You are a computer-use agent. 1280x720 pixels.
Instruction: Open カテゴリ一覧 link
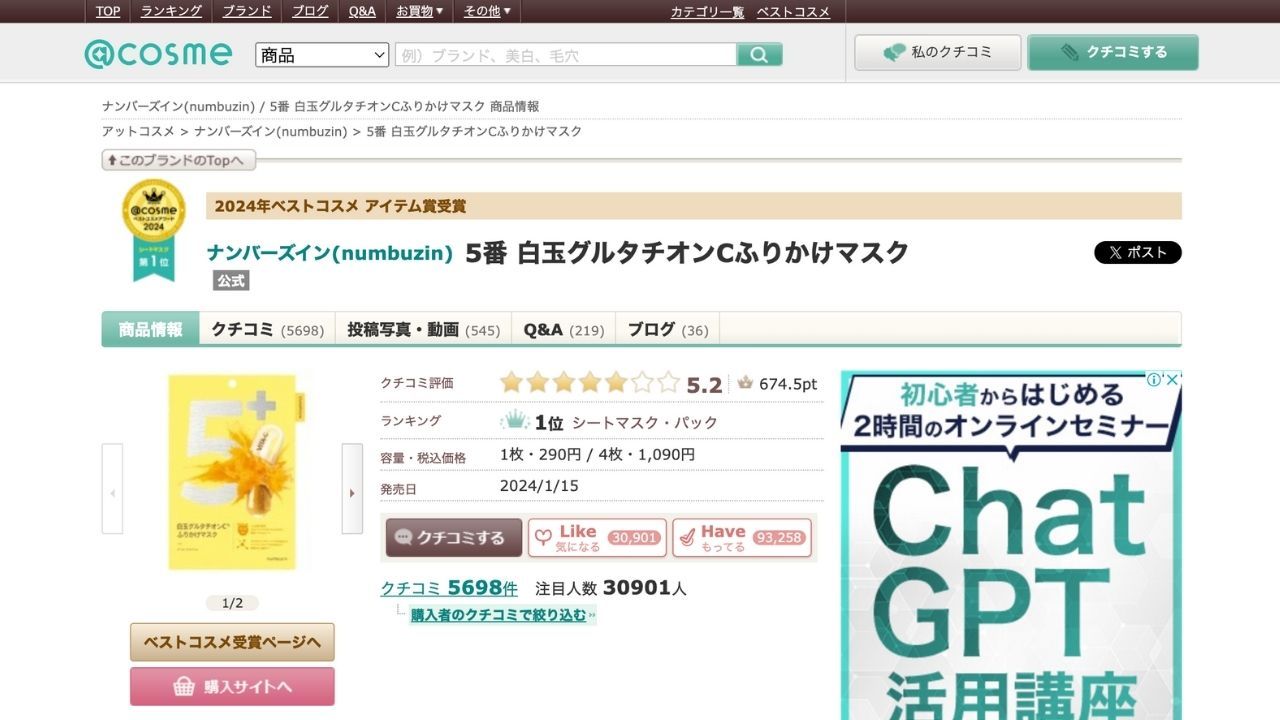click(x=707, y=12)
